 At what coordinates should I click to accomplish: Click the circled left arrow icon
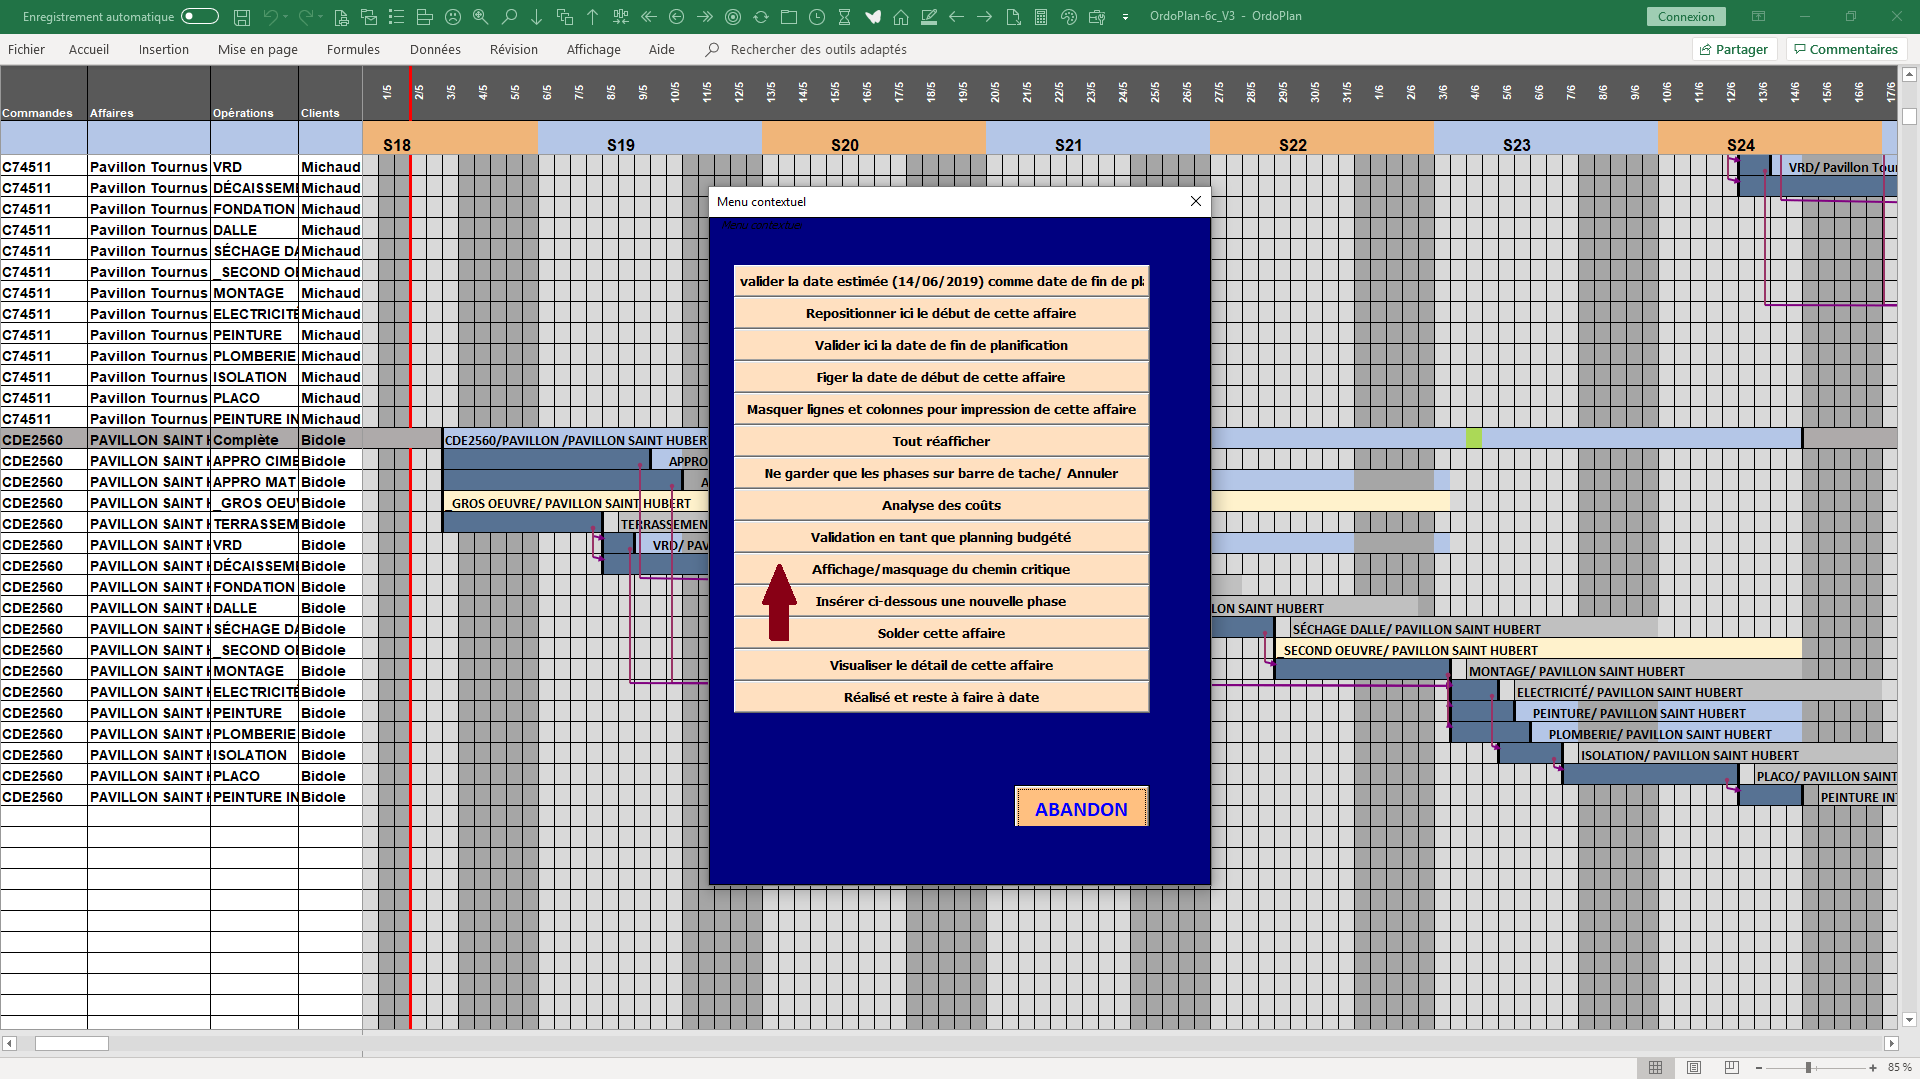(x=677, y=16)
